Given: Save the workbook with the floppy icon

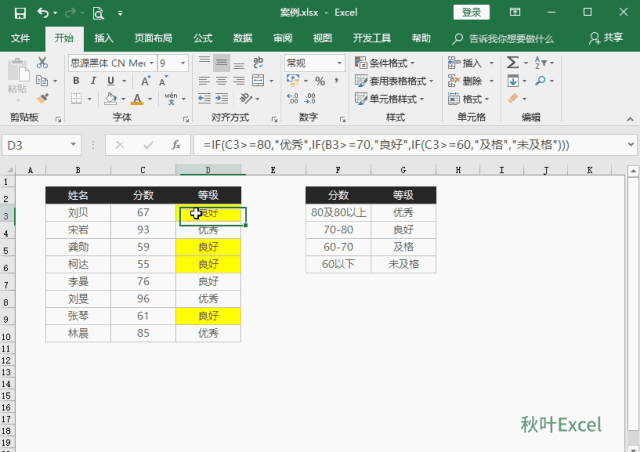Looking at the screenshot, I should (x=20, y=13).
